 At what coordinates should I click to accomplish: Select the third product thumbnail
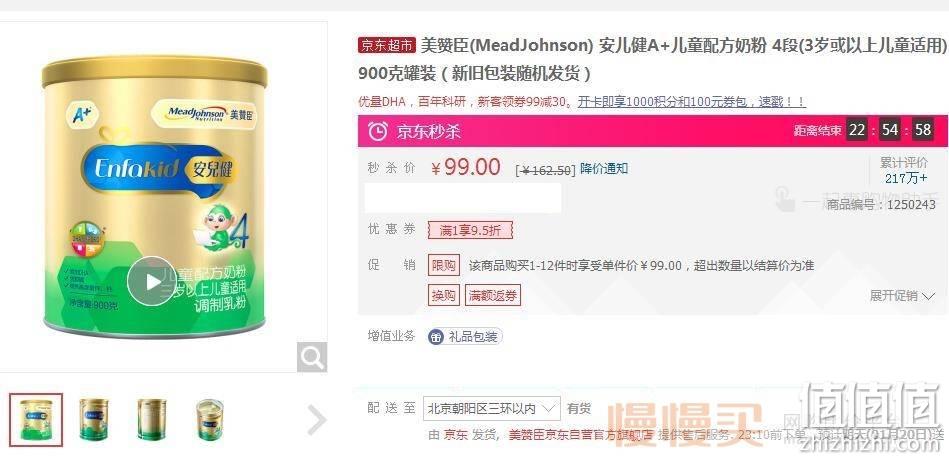[x=151, y=419]
